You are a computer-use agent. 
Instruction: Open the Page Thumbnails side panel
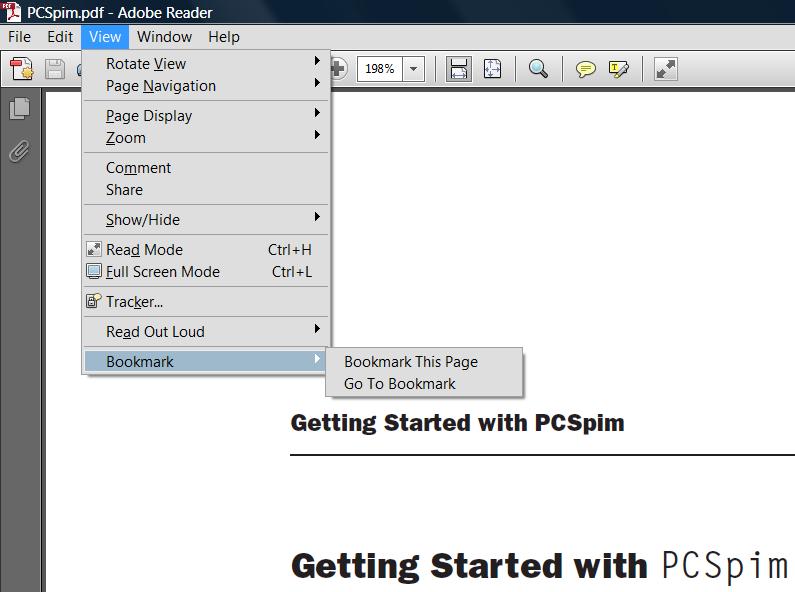click(x=20, y=108)
